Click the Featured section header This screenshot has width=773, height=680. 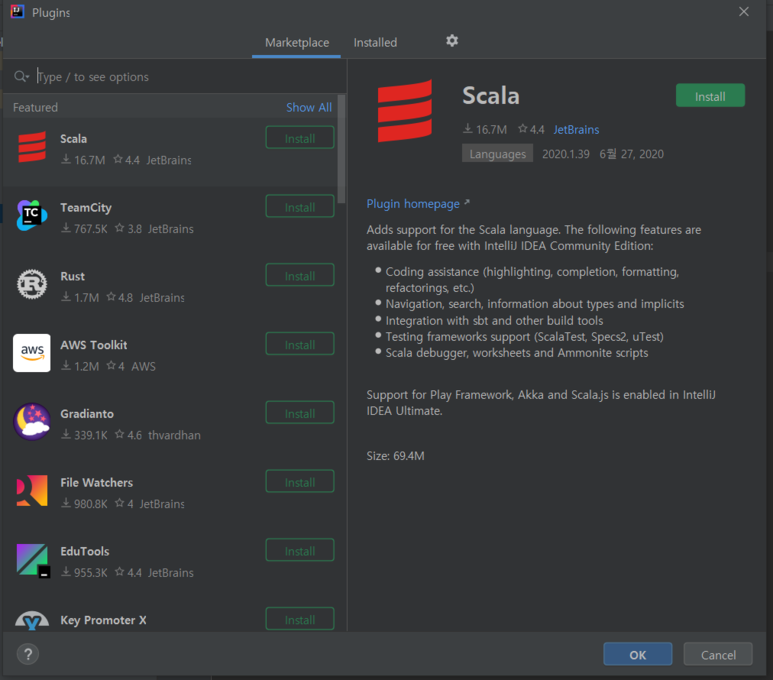point(35,107)
